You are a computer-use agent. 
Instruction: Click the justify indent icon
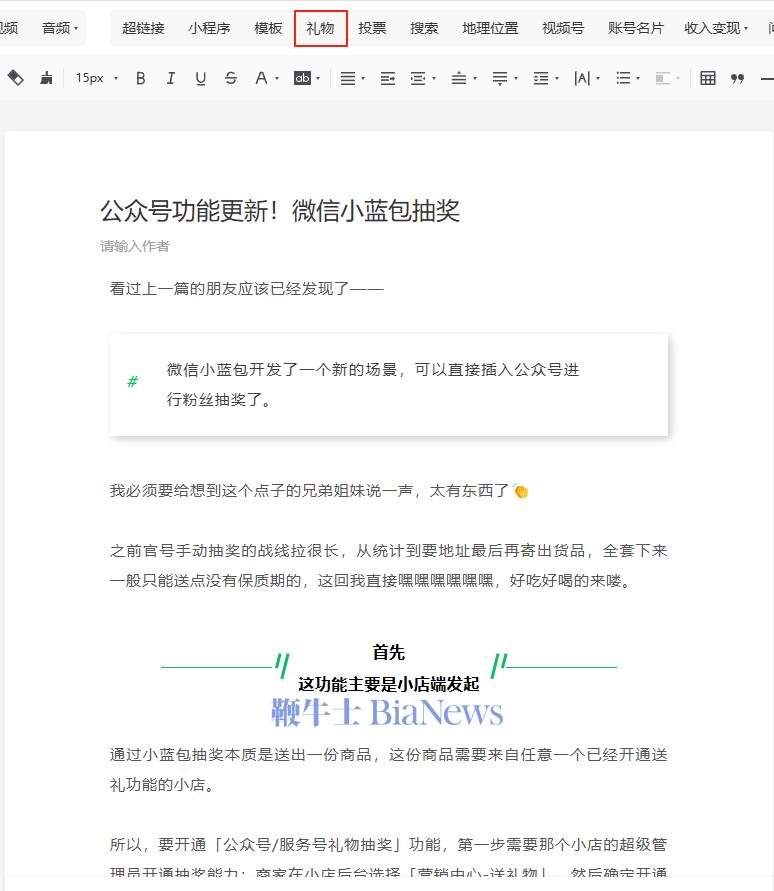pyautogui.click(x=388, y=78)
